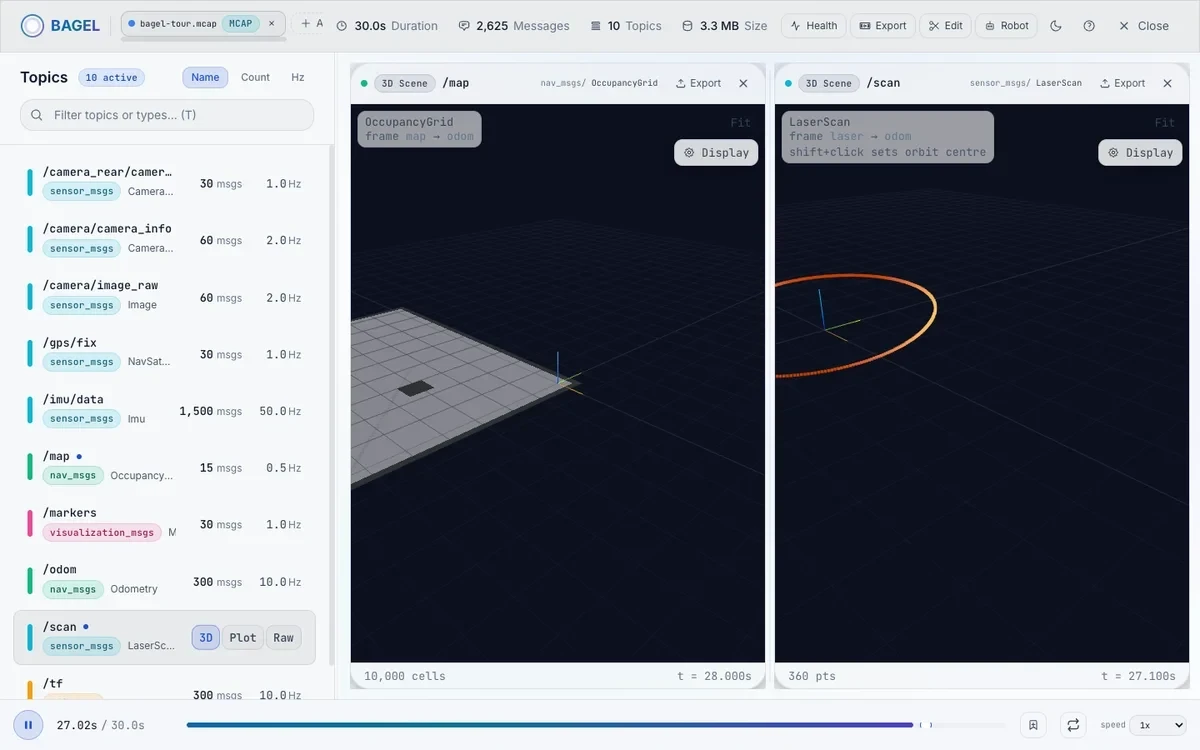Click the 1,500 msgs count for /imu/data
This screenshot has width=1200, height=750.
(x=210, y=411)
